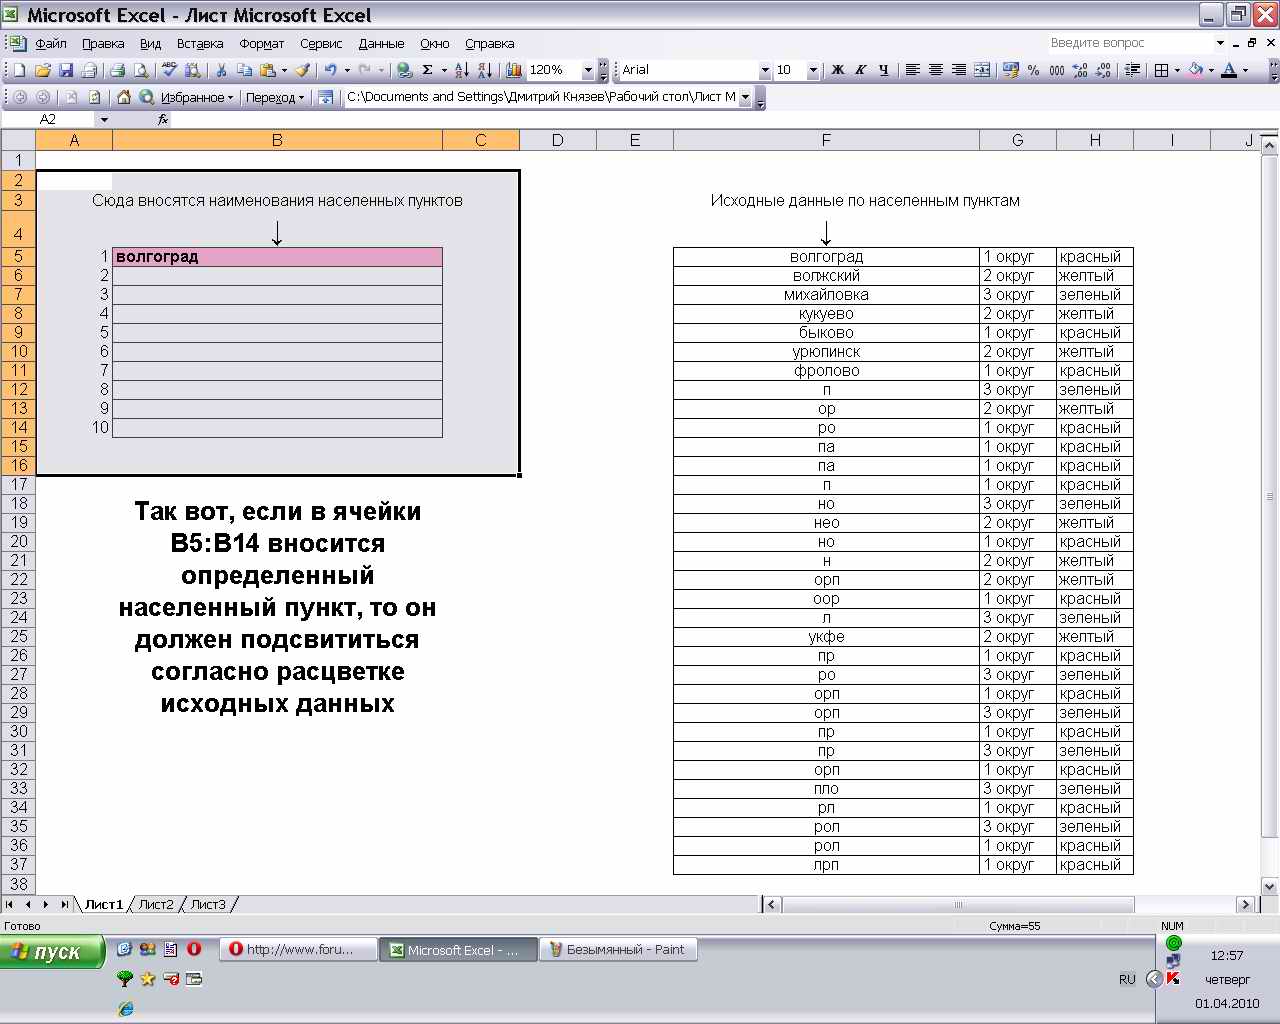Toggle Bold formatting (Ж)
Screen dimensions: 1280x1024
[838, 70]
